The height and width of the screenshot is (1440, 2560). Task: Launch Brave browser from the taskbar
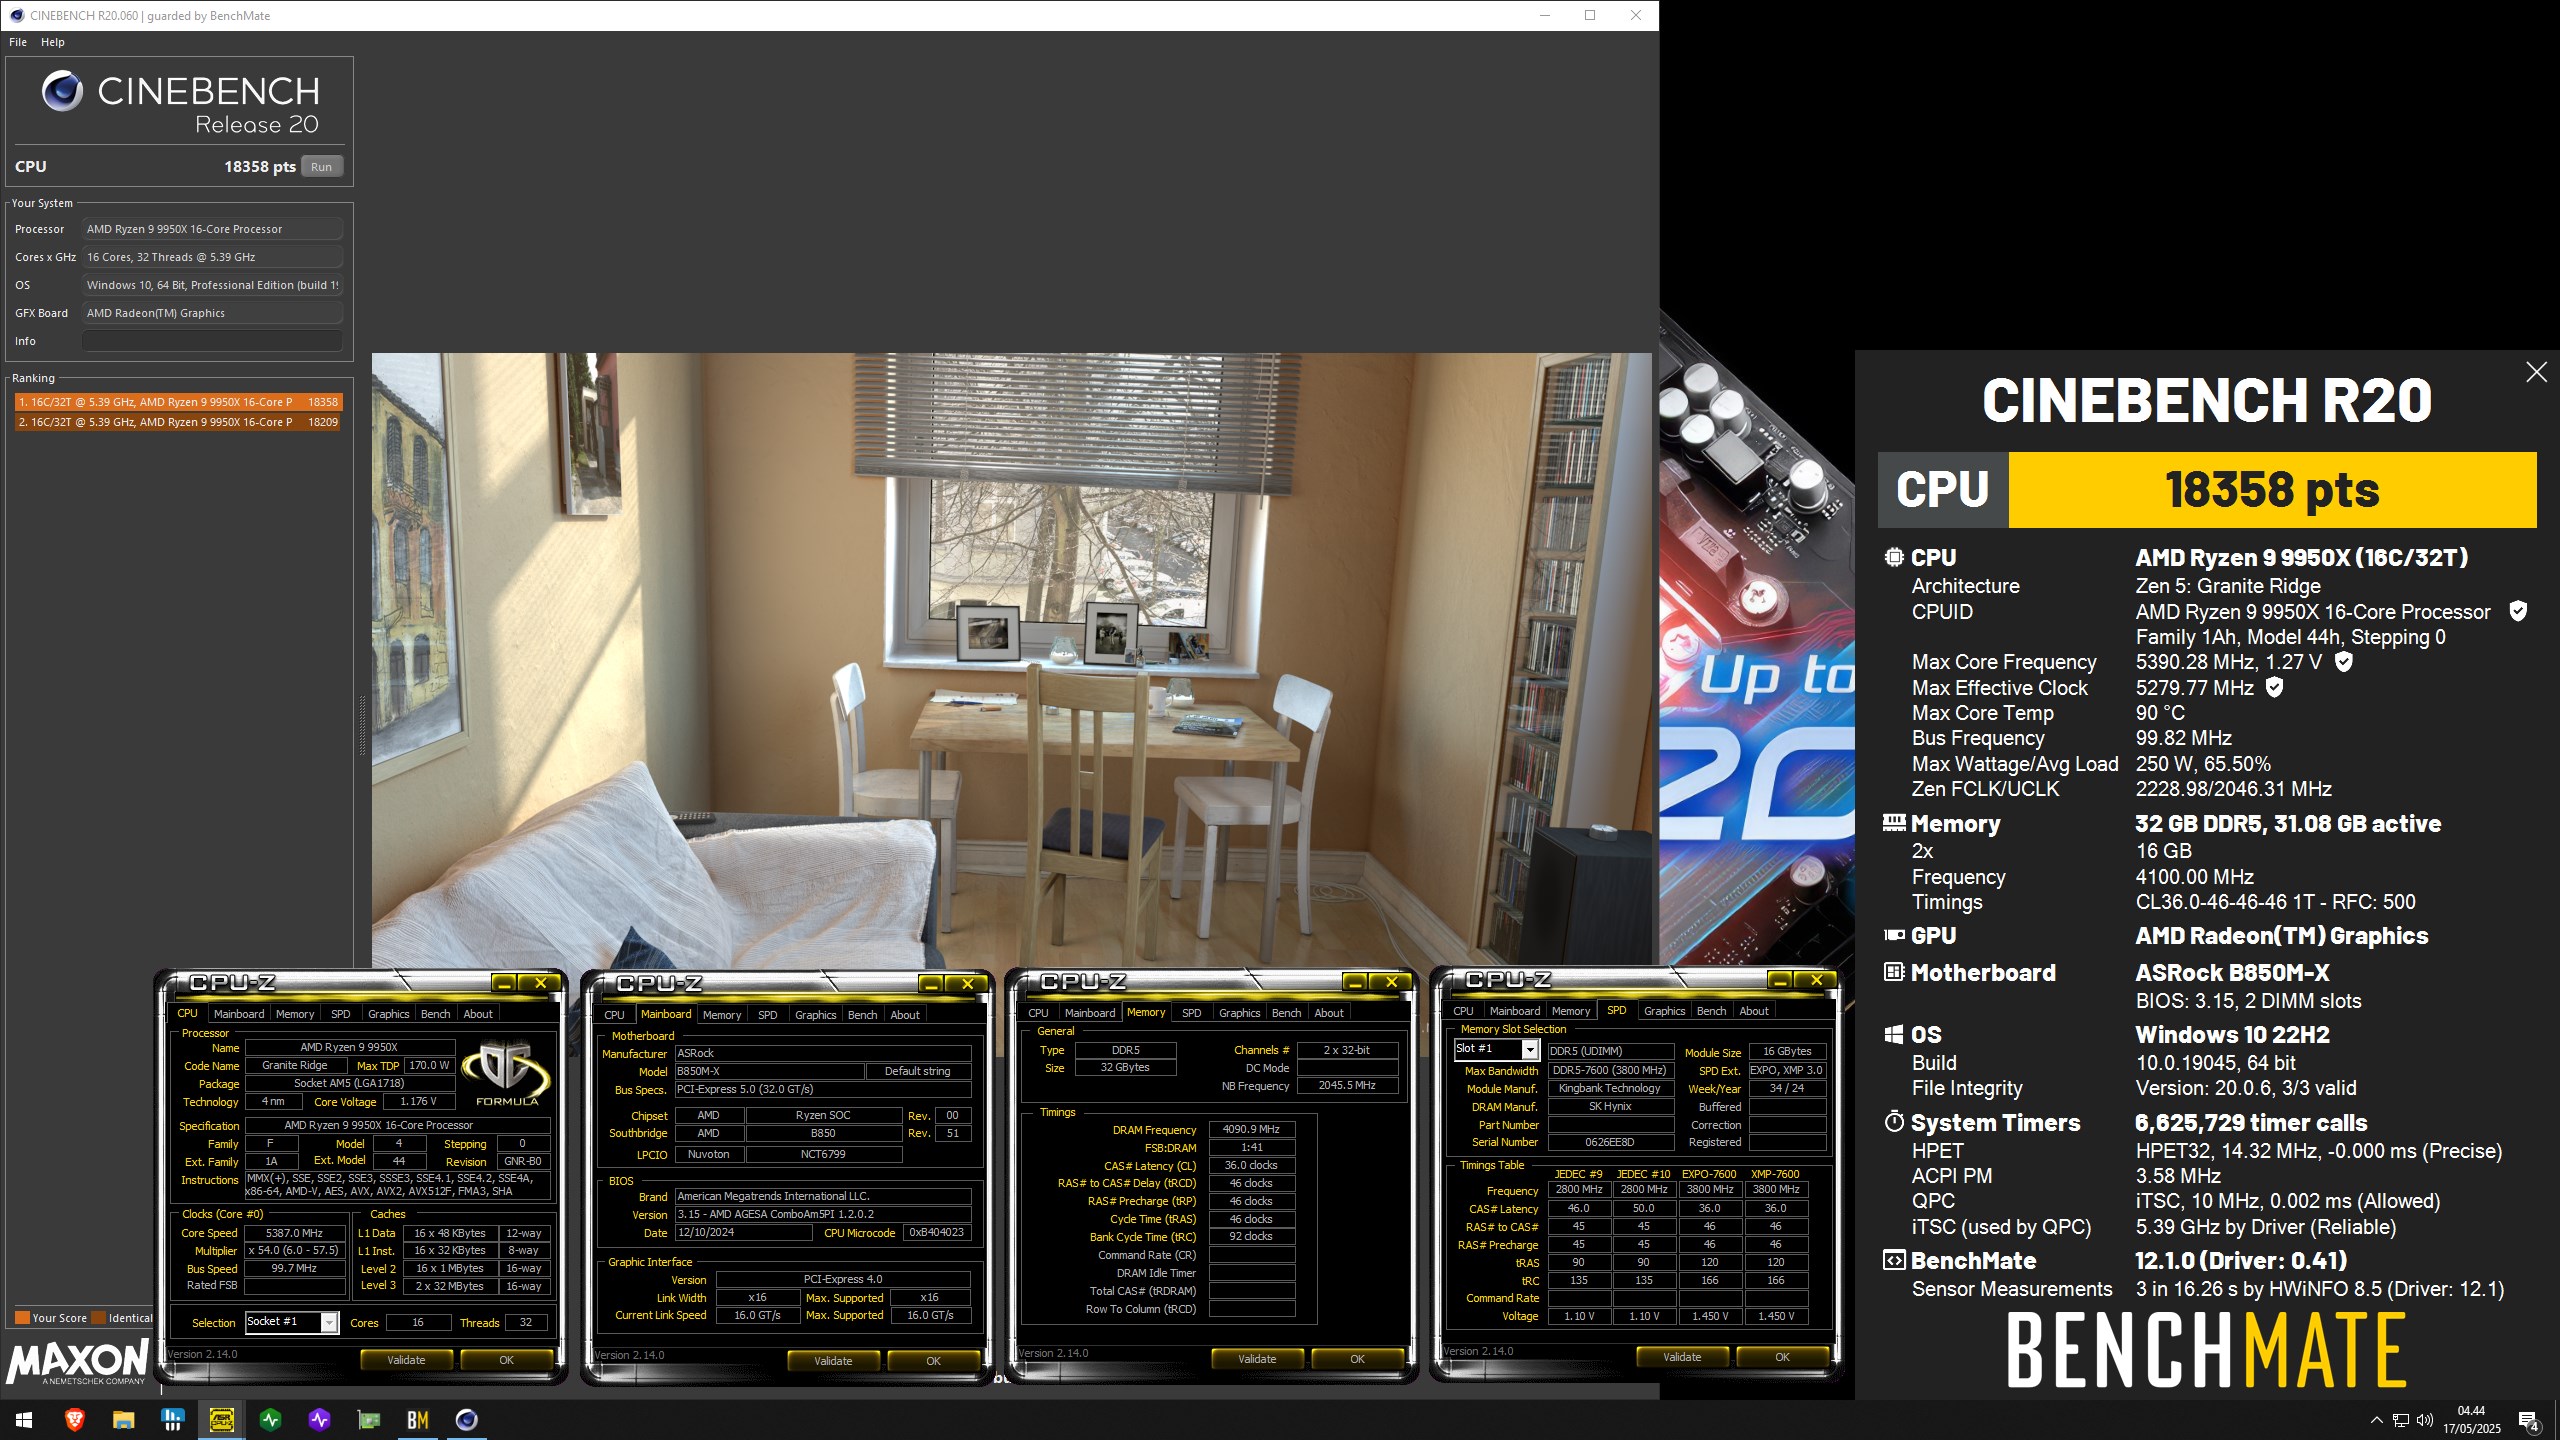(x=74, y=1420)
